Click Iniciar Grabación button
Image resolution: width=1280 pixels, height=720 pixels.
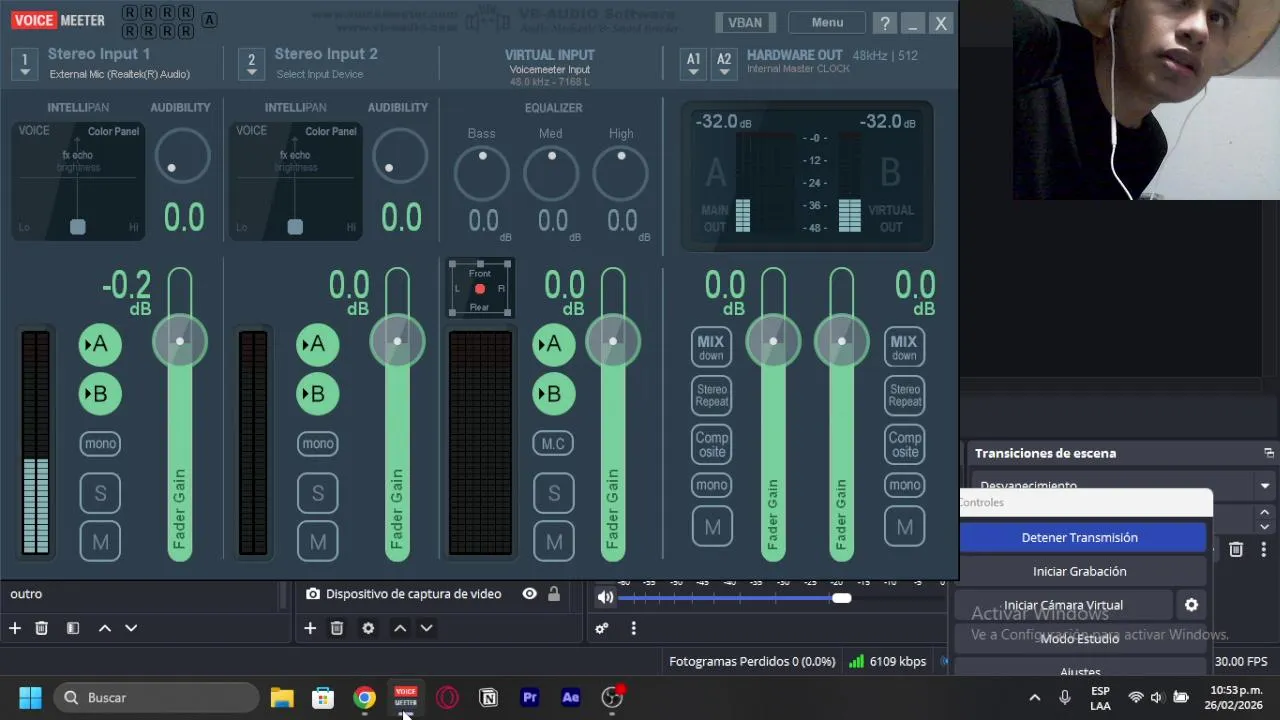point(1080,572)
